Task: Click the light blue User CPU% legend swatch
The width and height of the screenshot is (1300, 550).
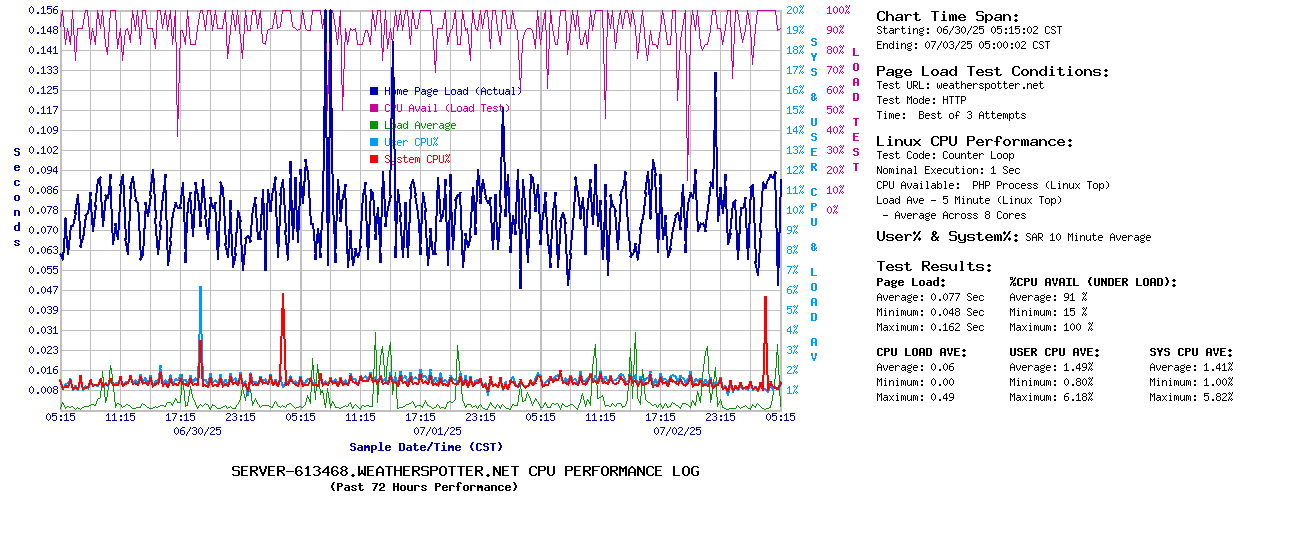Action: coord(374,142)
